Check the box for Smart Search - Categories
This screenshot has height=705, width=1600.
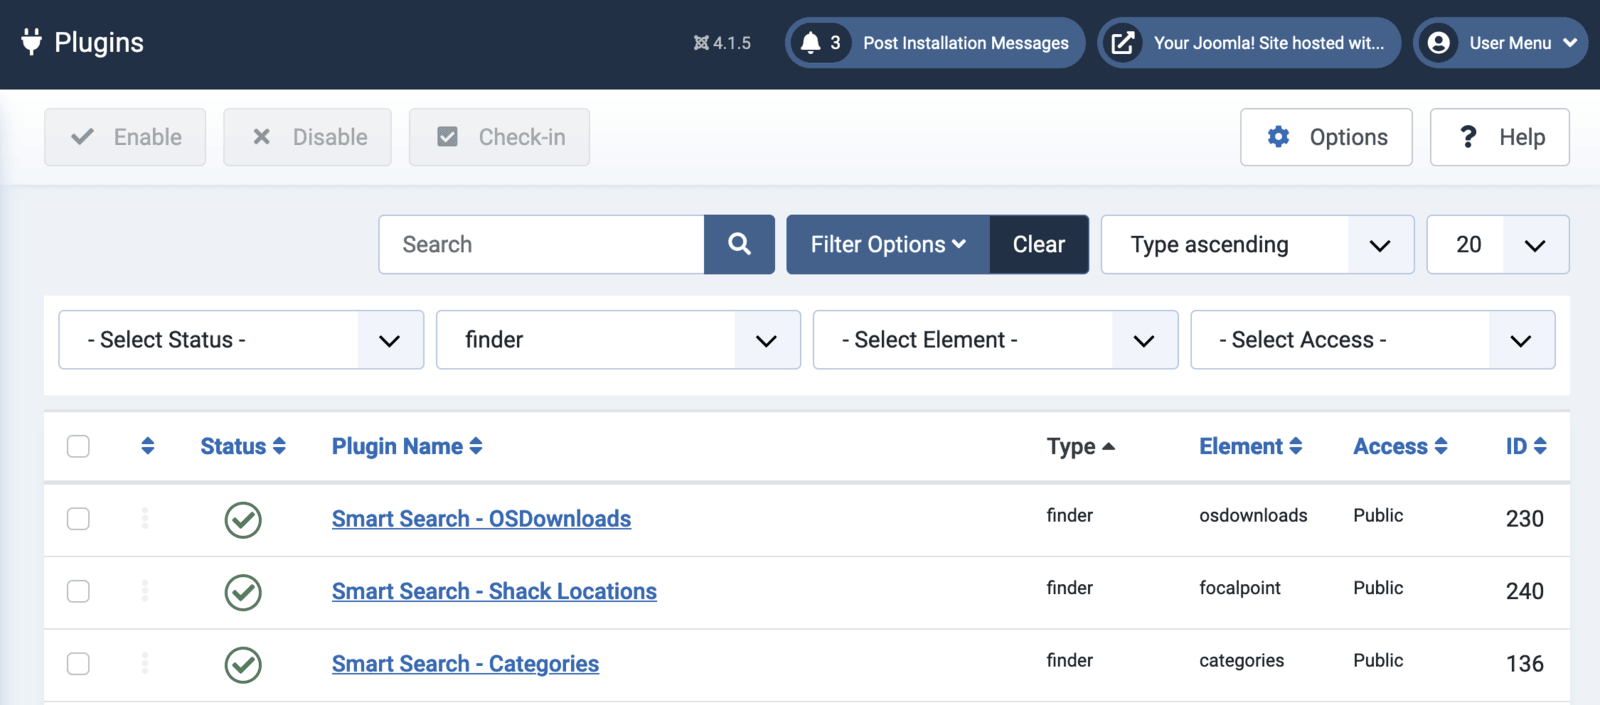pyautogui.click(x=78, y=663)
